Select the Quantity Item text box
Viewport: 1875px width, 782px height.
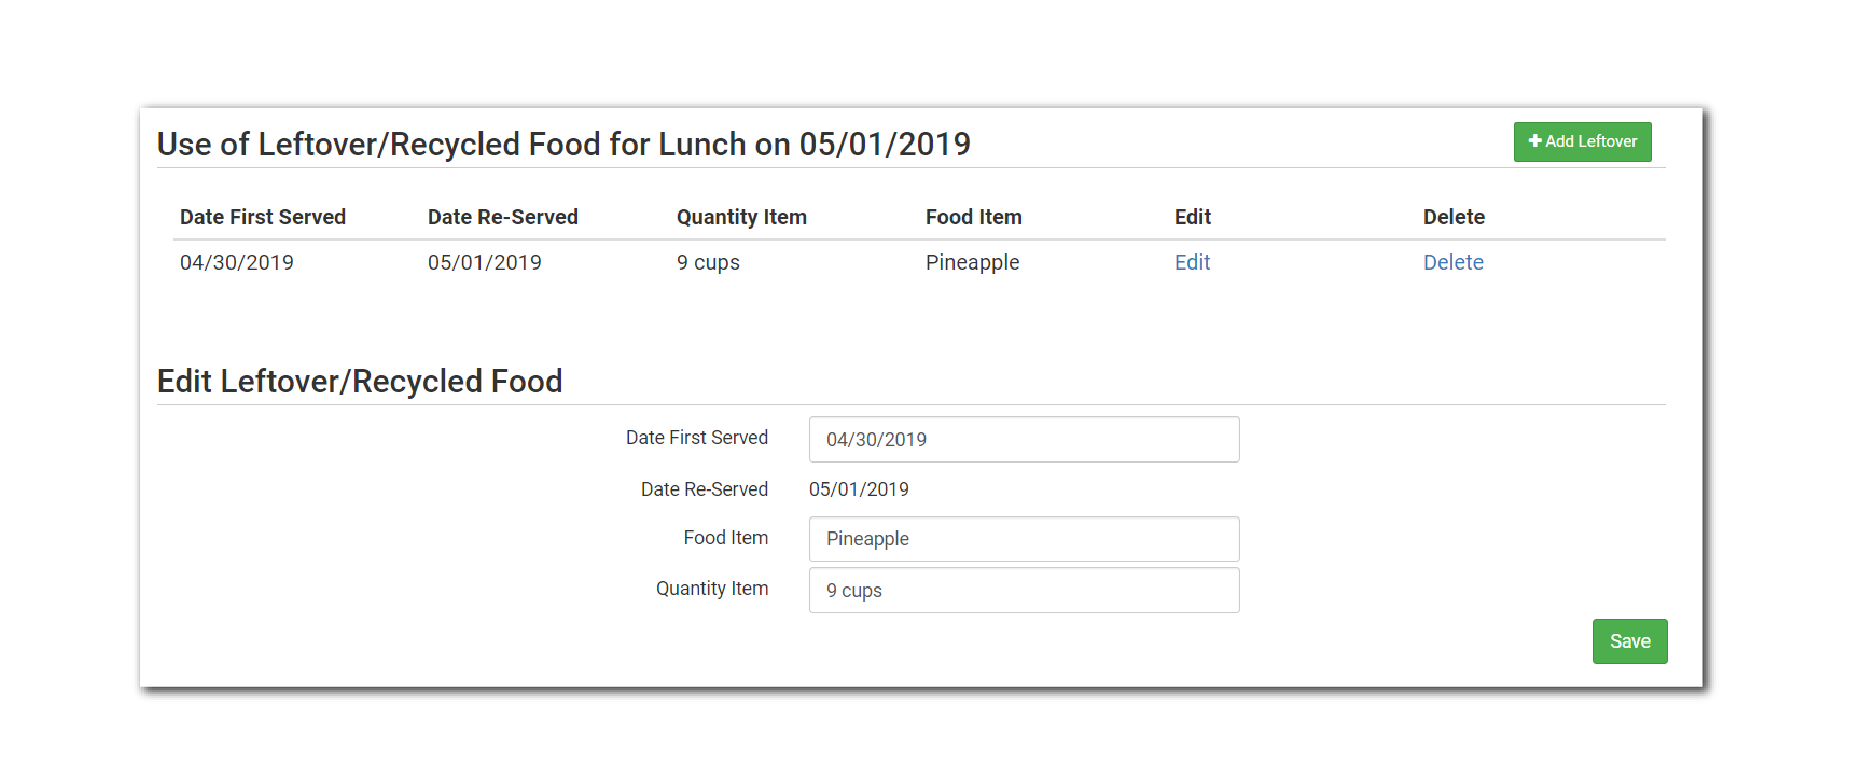click(1023, 590)
